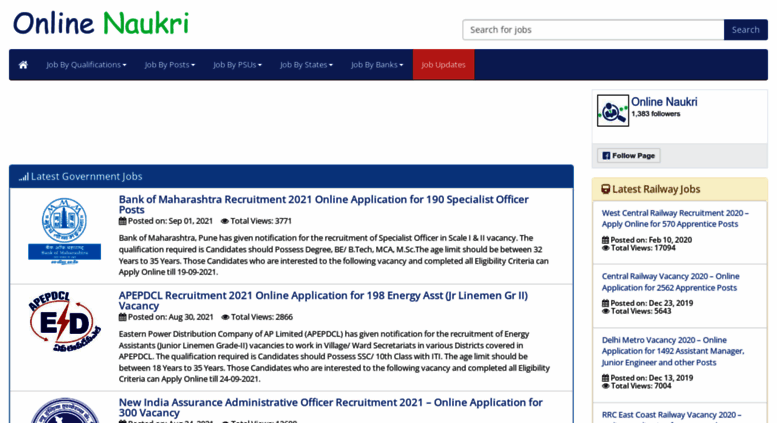Click the Search for jobs input field

pos(593,30)
